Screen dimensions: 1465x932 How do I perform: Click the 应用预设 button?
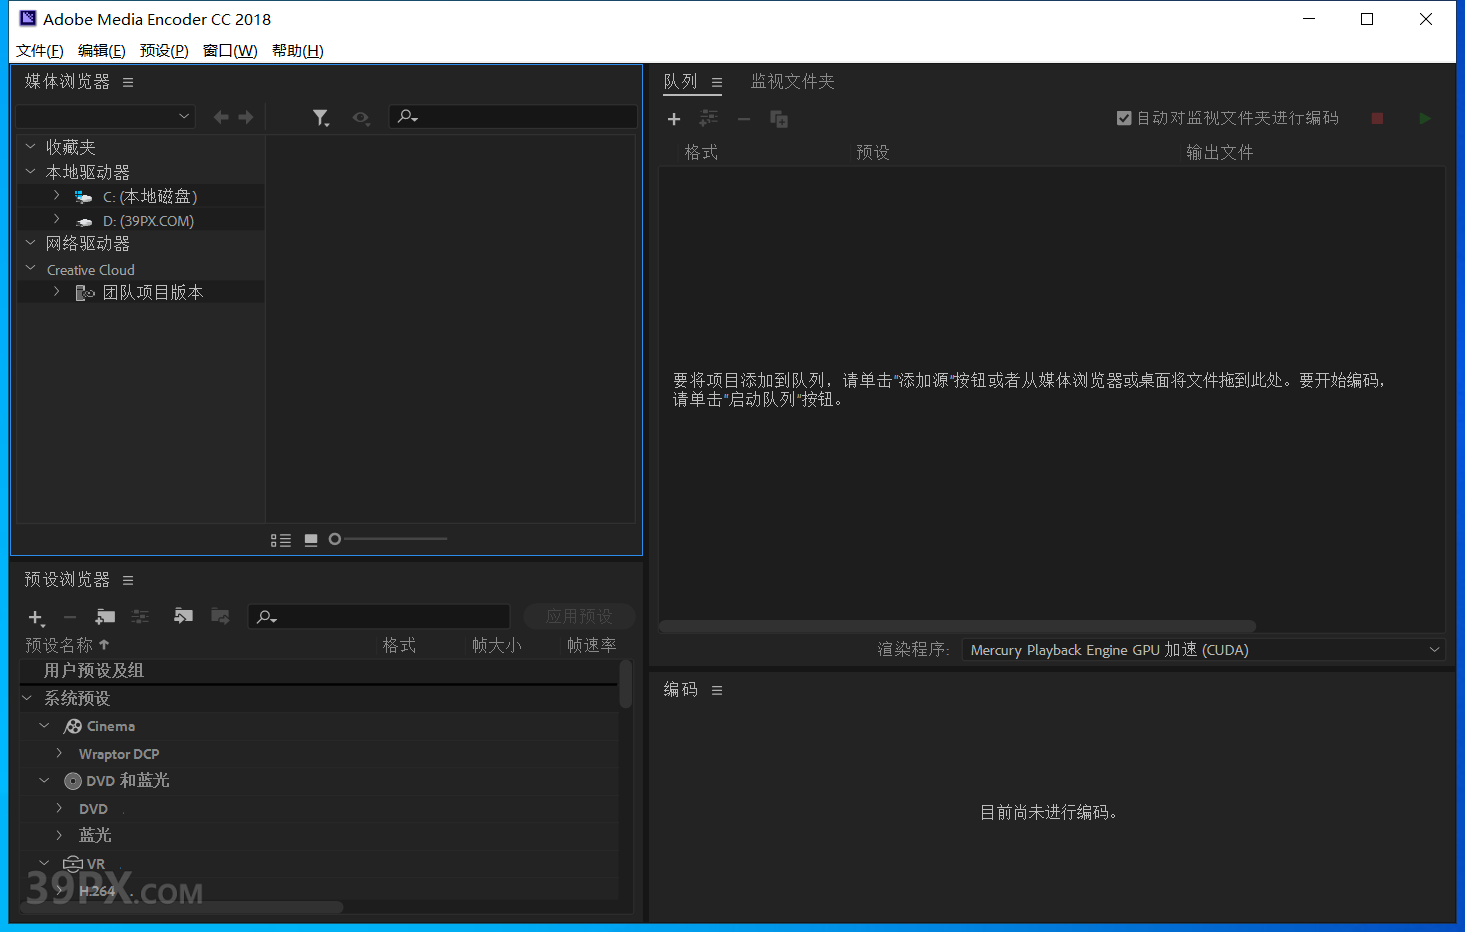[580, 616]
